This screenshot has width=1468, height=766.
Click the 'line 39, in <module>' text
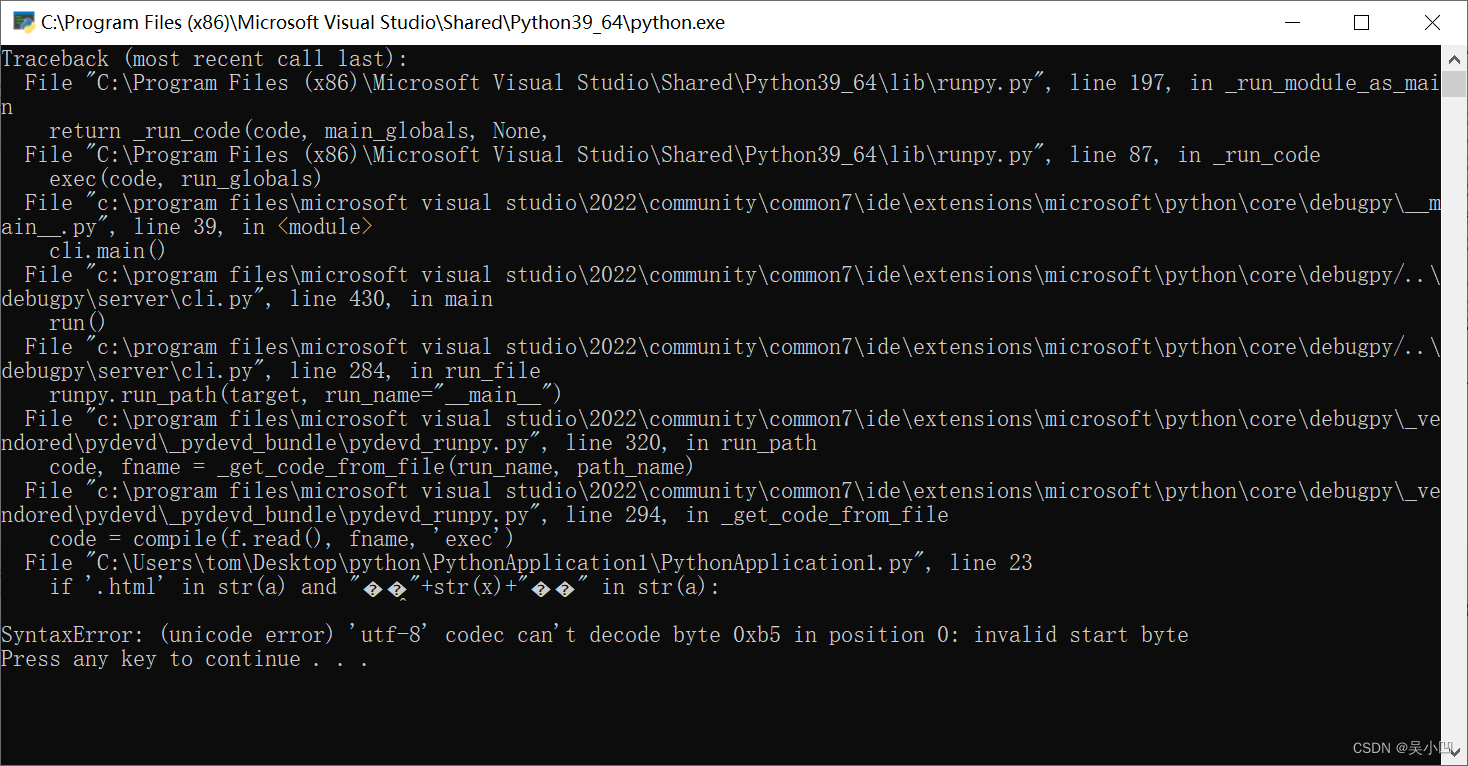point(253,227)
